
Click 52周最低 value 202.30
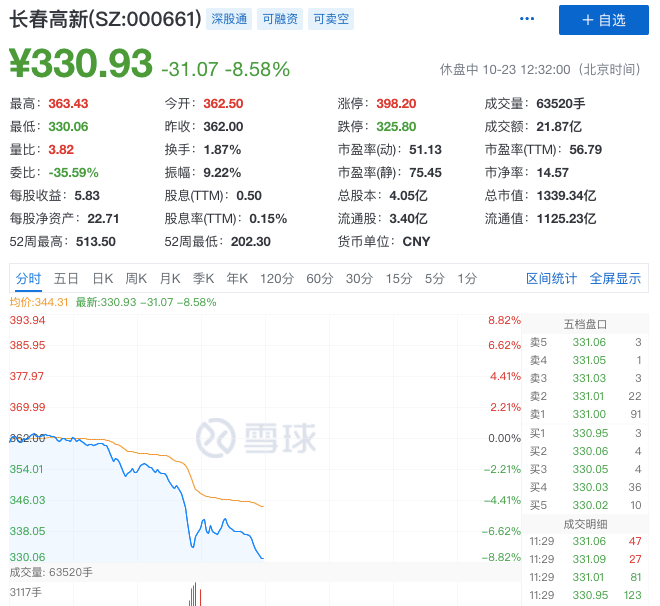(x=250, y=242)
